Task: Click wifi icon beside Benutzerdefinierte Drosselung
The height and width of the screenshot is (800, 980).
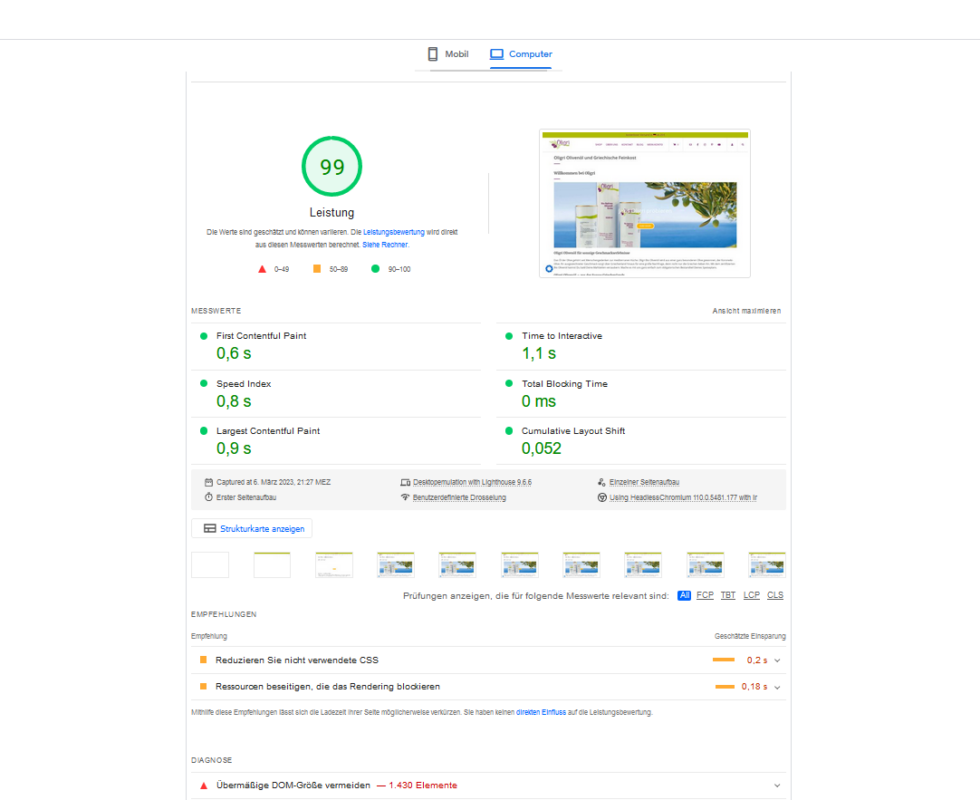Action: [405, 498]
